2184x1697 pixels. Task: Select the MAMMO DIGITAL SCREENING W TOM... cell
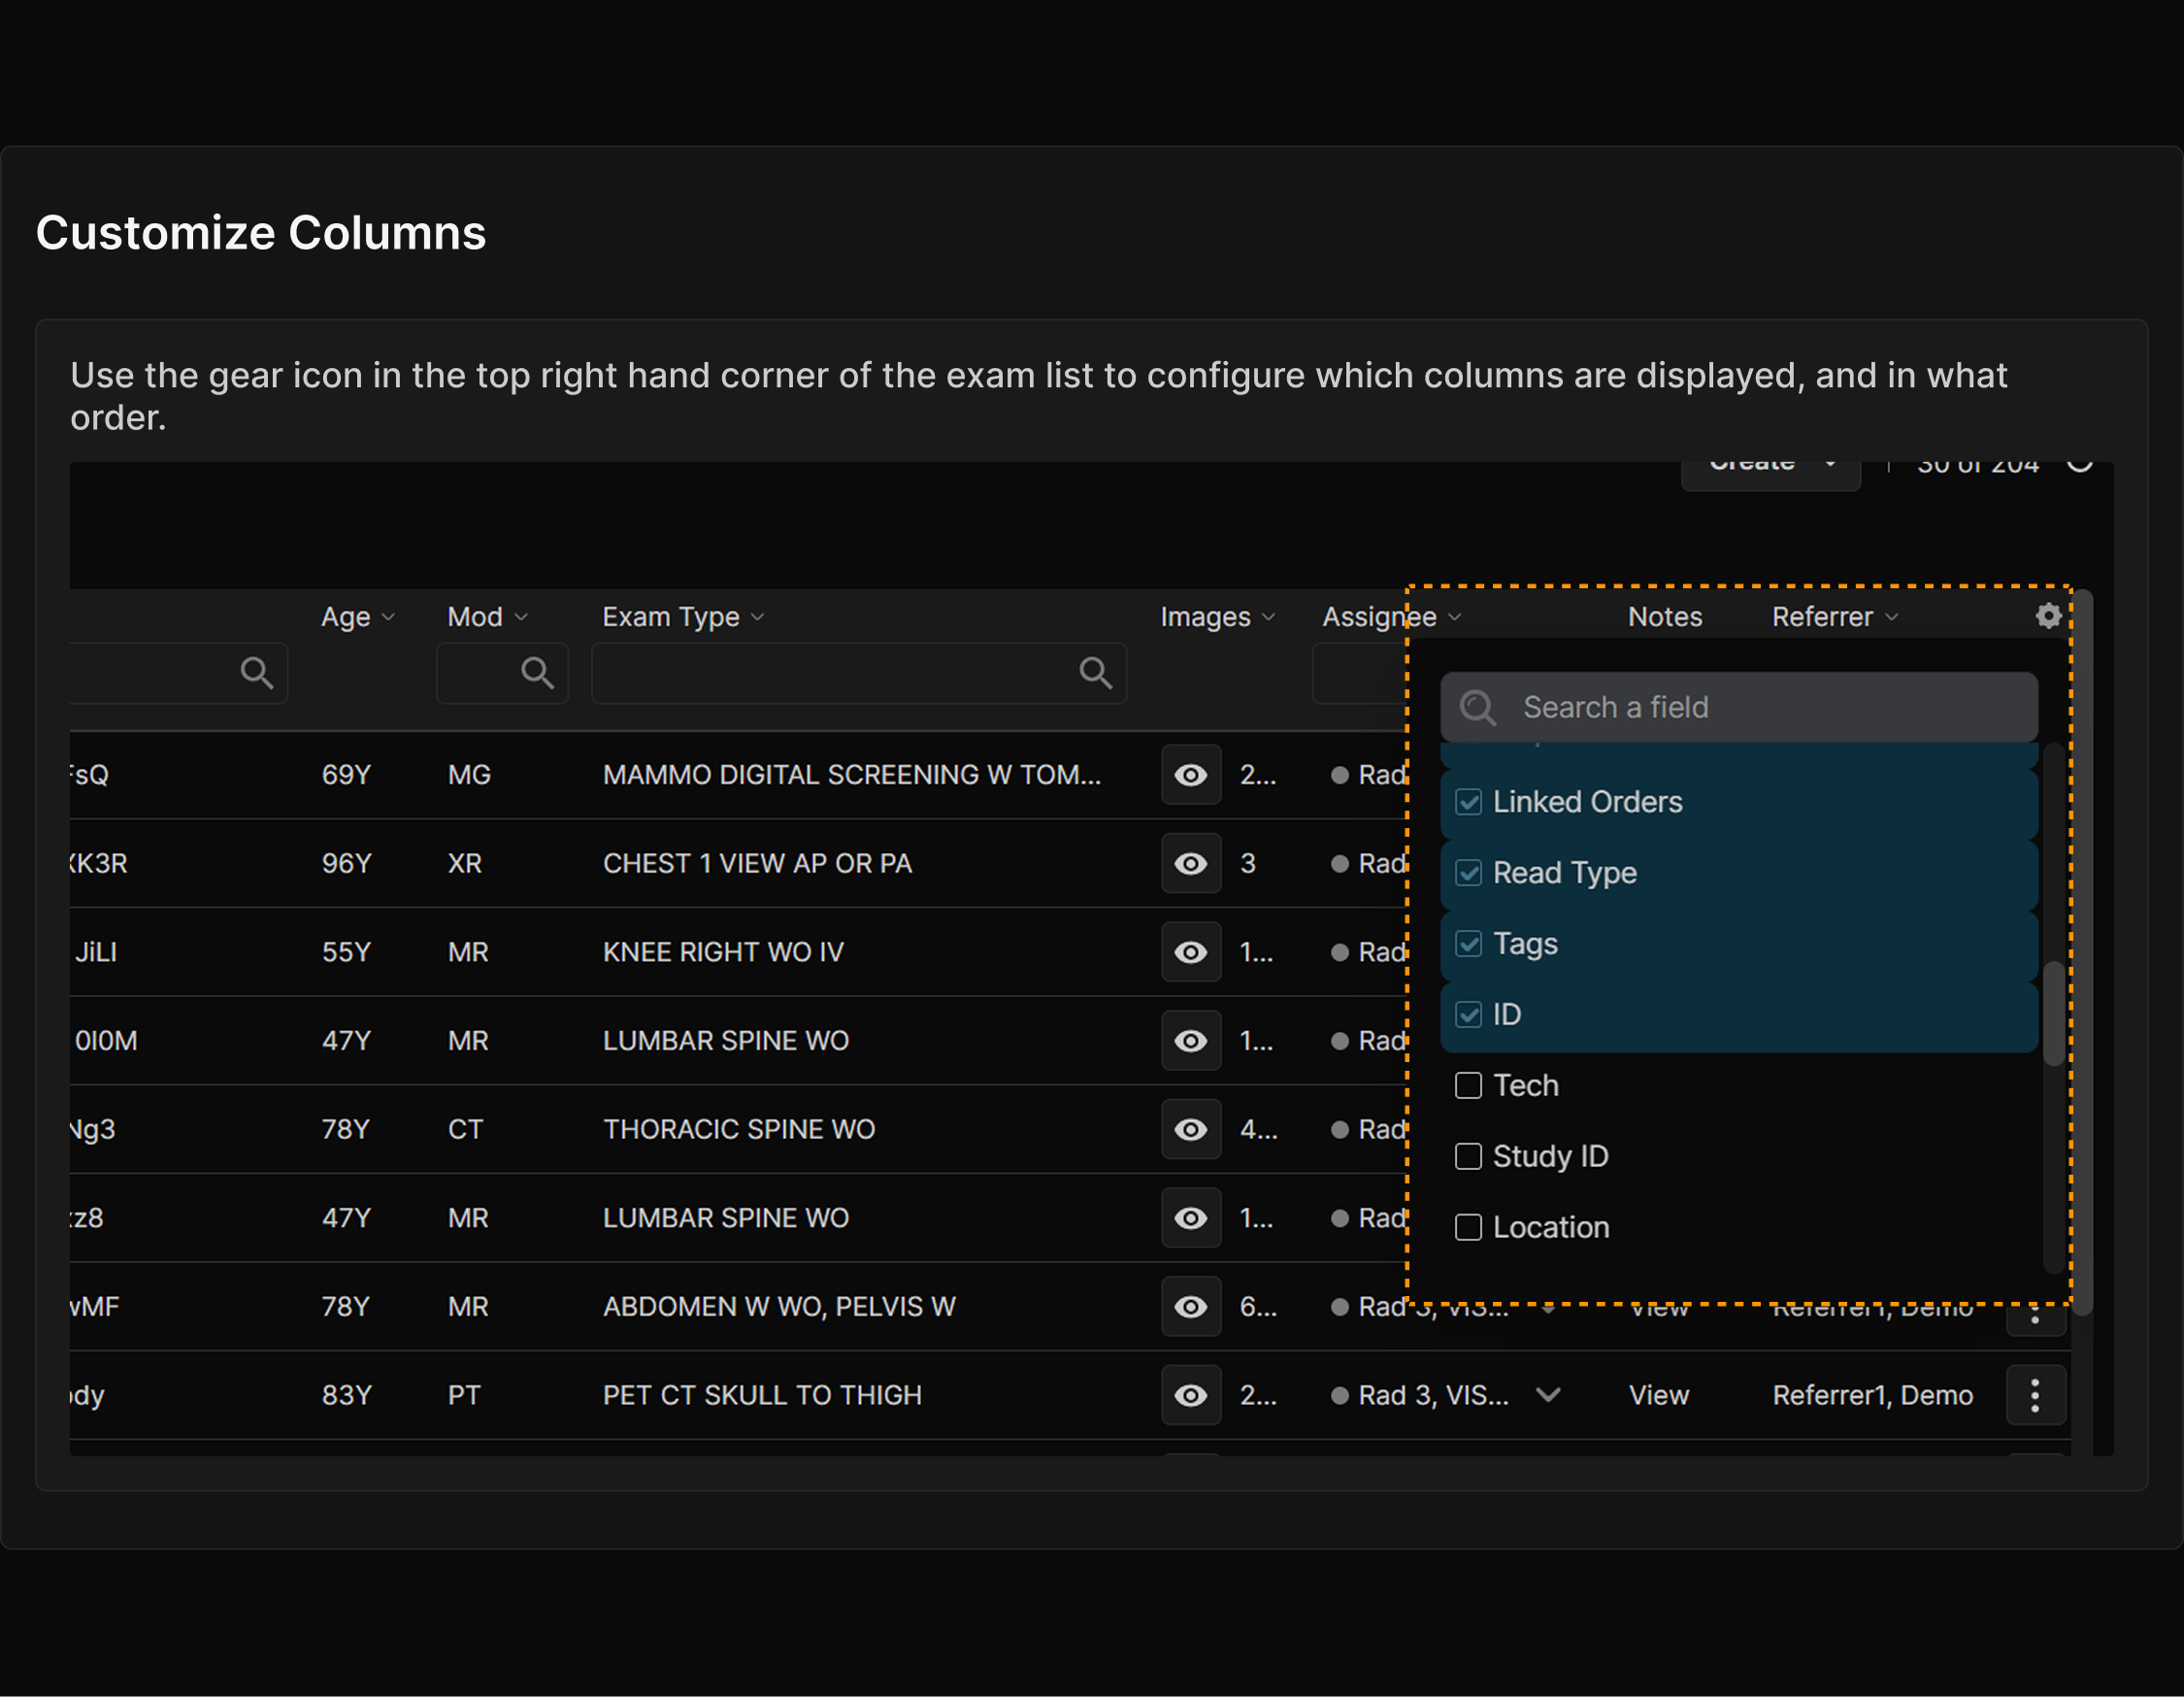pyautogui.click(x=852, y=775)
